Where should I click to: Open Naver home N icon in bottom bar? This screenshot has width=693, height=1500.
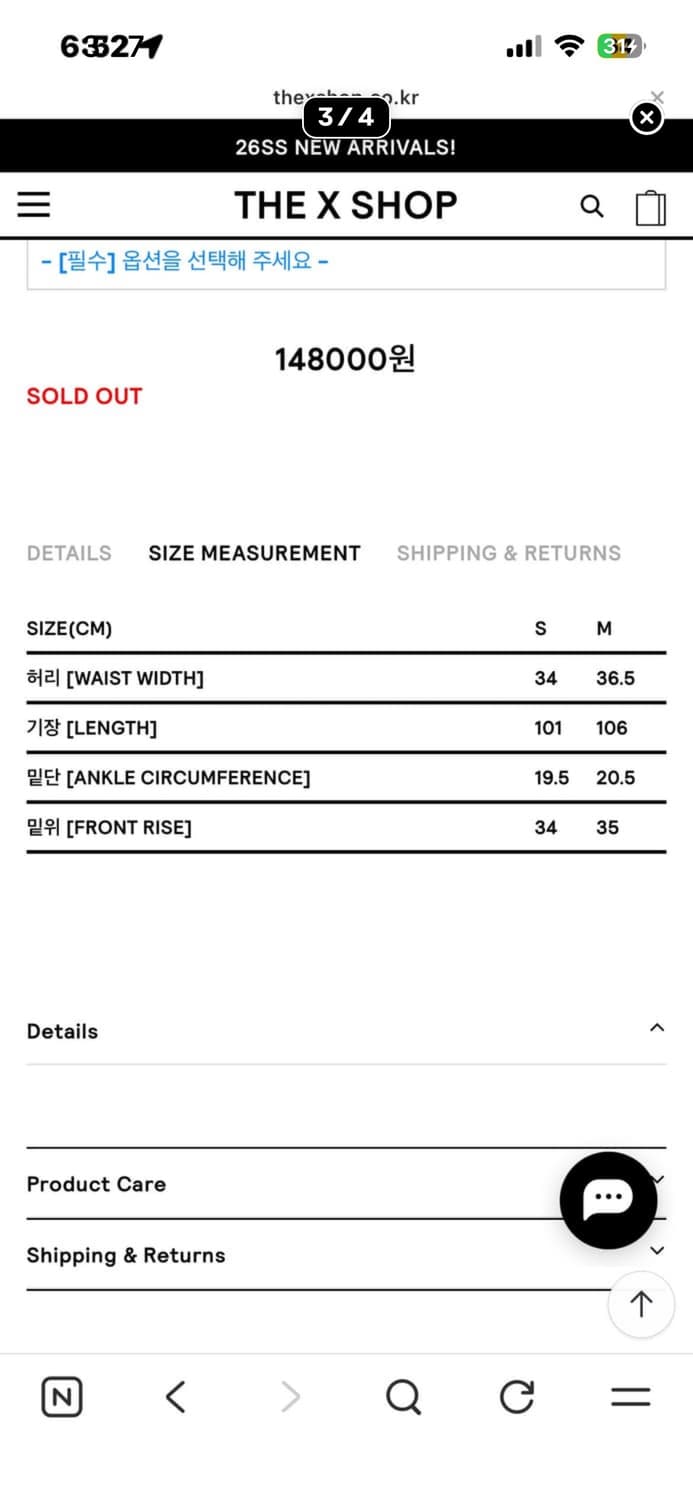point(62,1397)
